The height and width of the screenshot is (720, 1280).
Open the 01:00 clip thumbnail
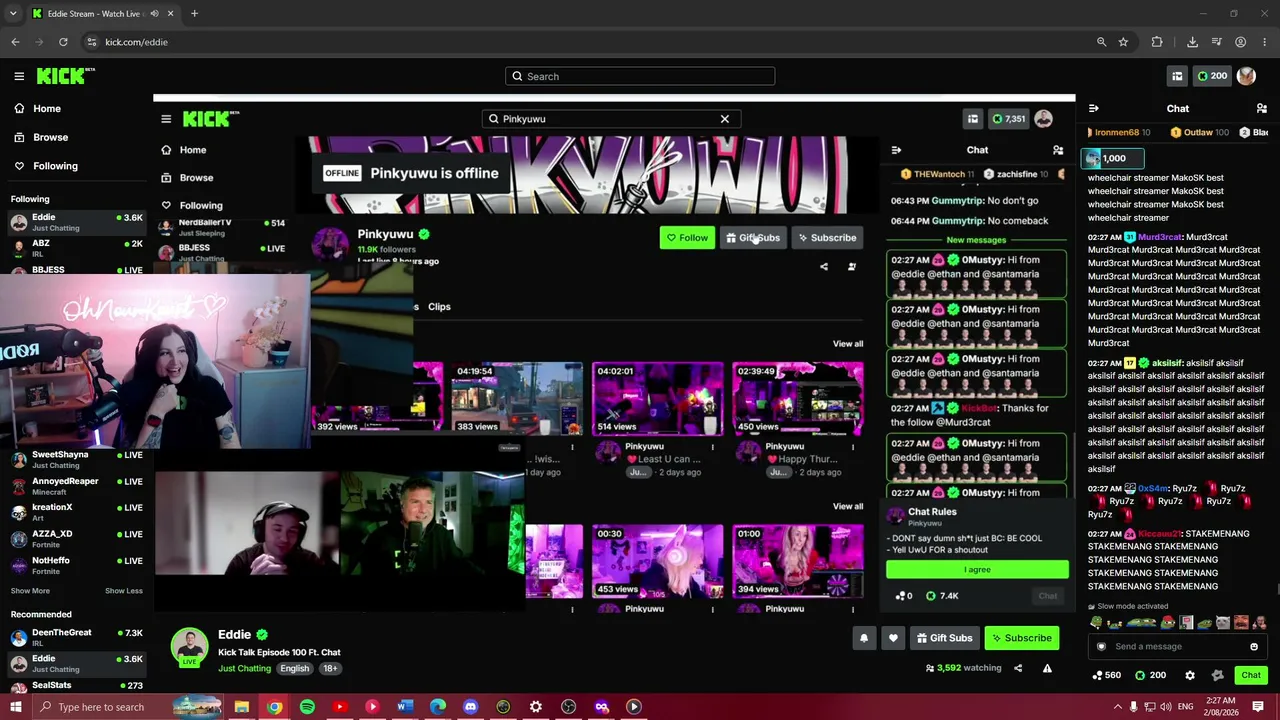point(798,561)
